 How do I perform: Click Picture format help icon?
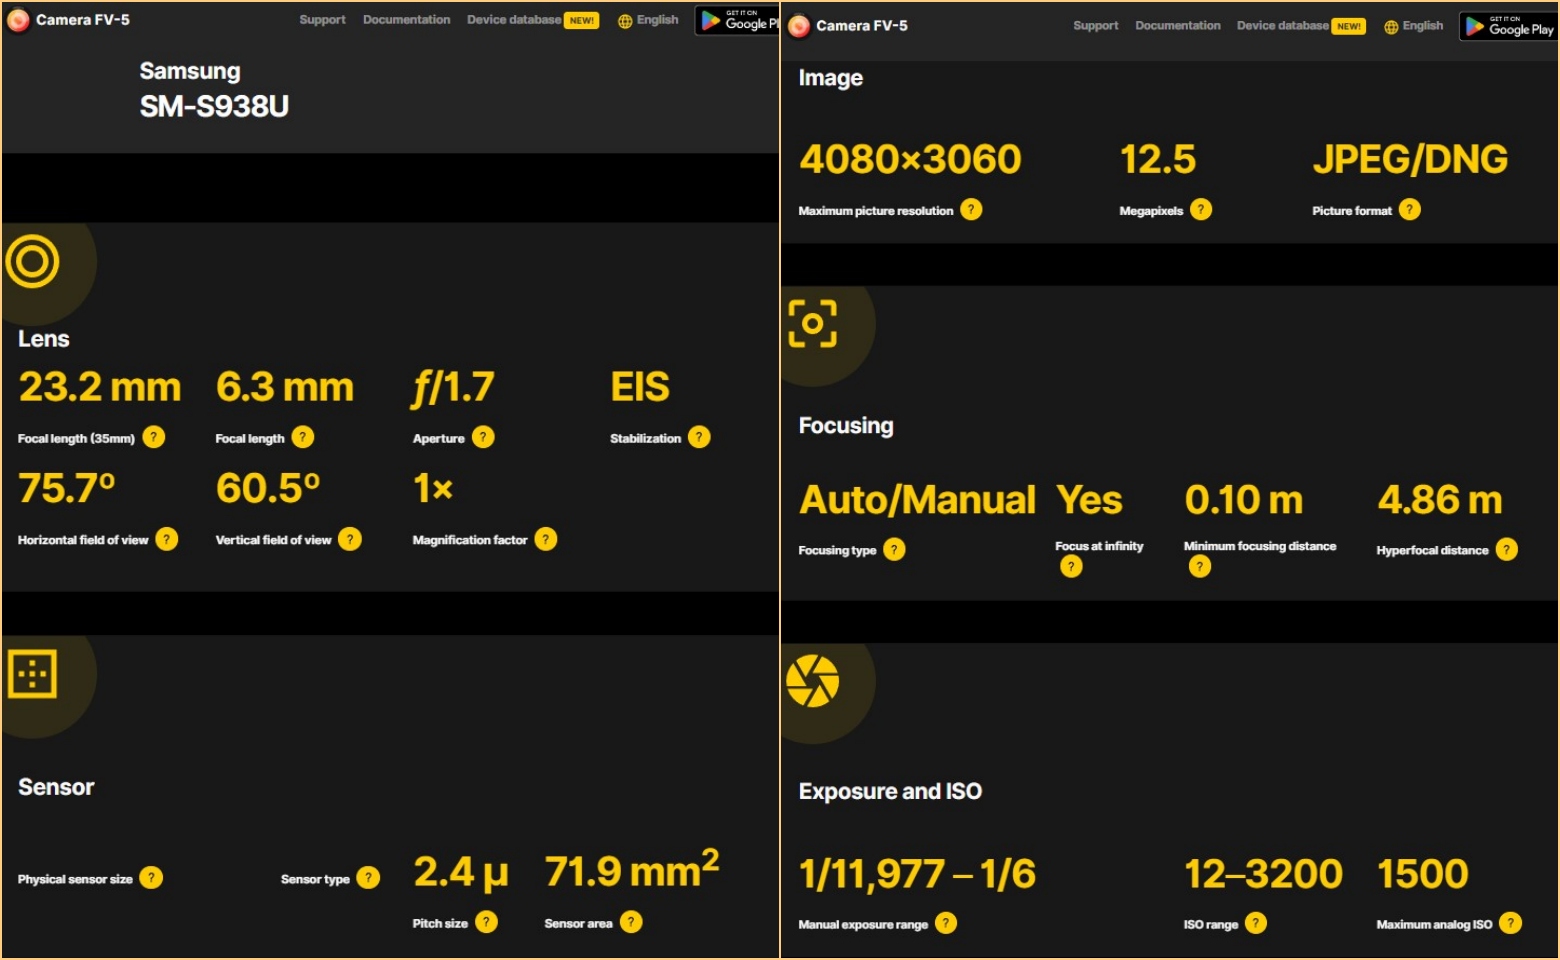coord(1410,209)
